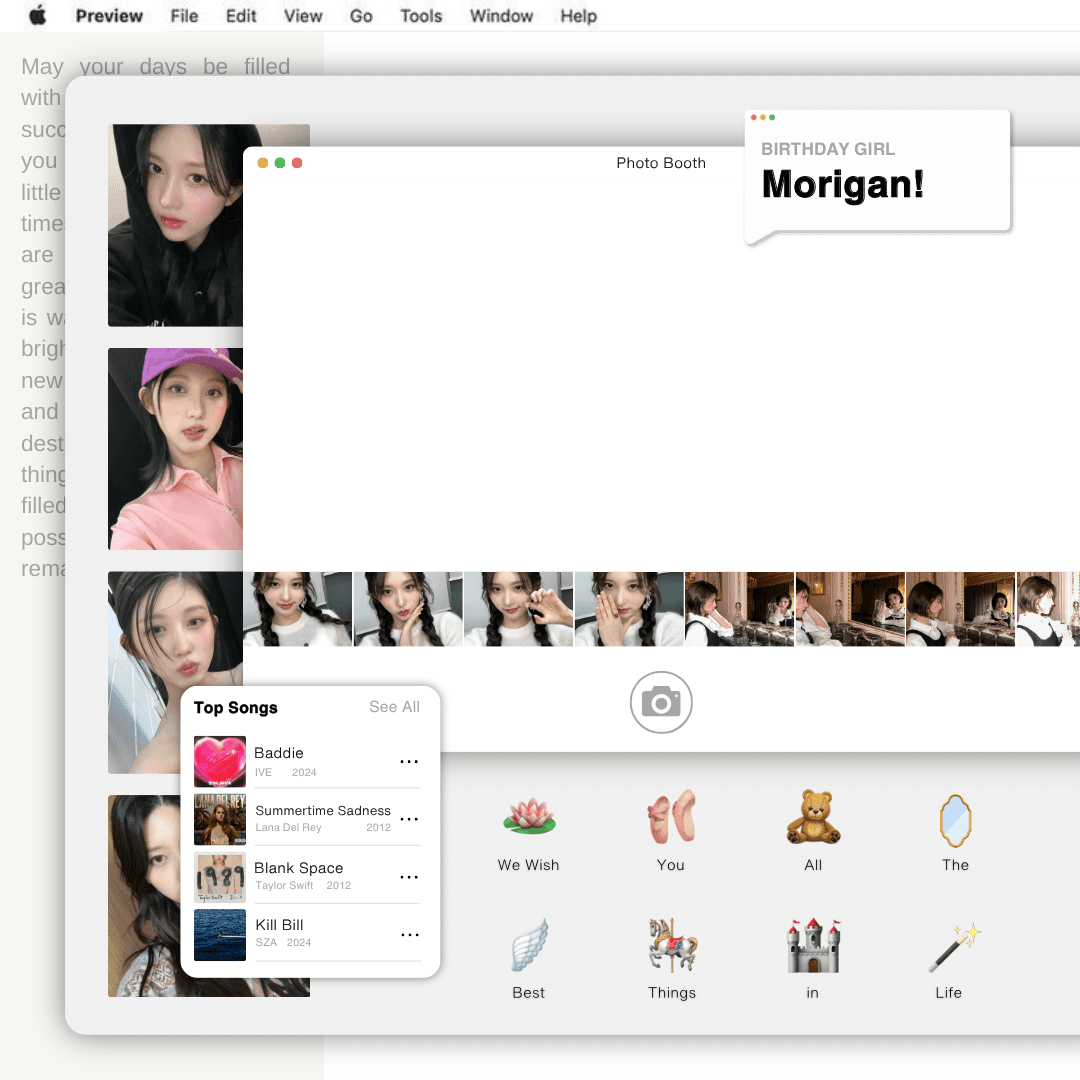Screen dimensions: 1080x1080
Task: Click the Lana Del Rey artist name
Action: (x=288, y=827)
